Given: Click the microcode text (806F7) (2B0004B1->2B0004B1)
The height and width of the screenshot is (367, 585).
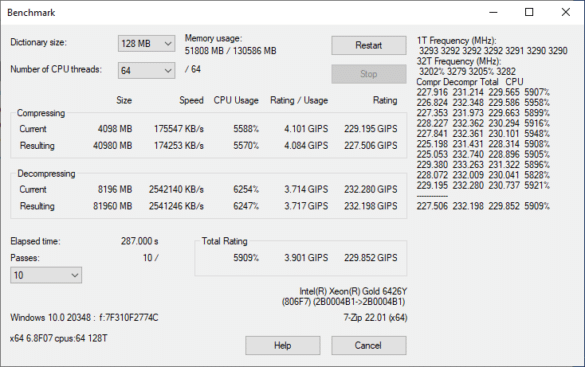Looking at the screenshot, I should (x=344, y=301).
